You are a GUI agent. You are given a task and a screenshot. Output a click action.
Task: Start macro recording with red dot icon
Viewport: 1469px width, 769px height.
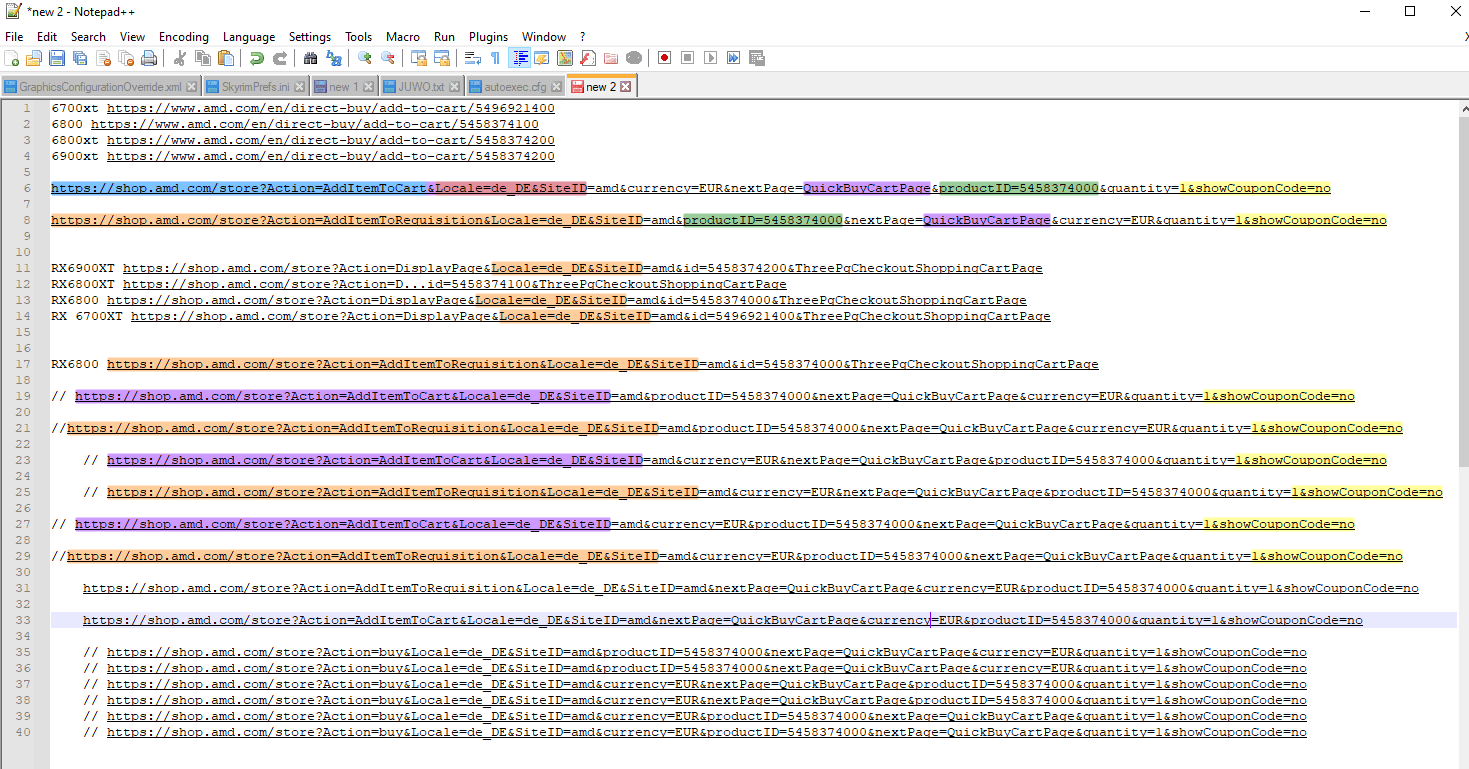(664, 58)
